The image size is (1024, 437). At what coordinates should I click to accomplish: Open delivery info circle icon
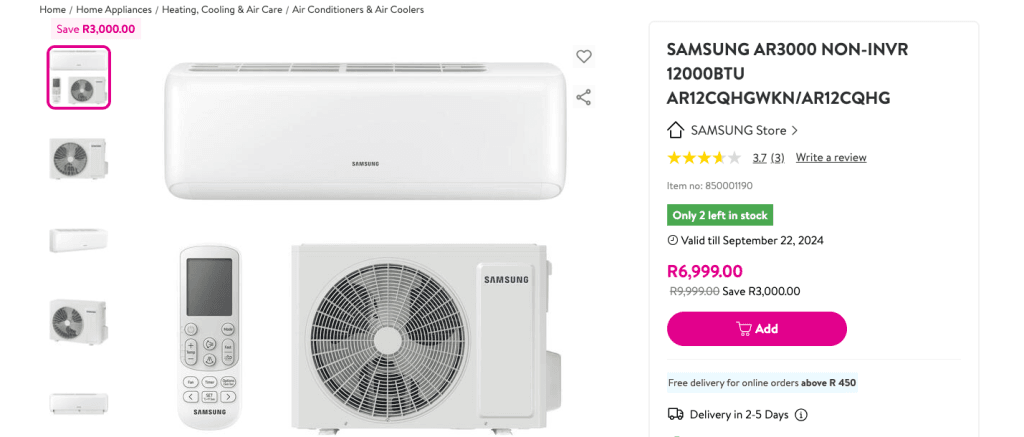click(801, 415)
